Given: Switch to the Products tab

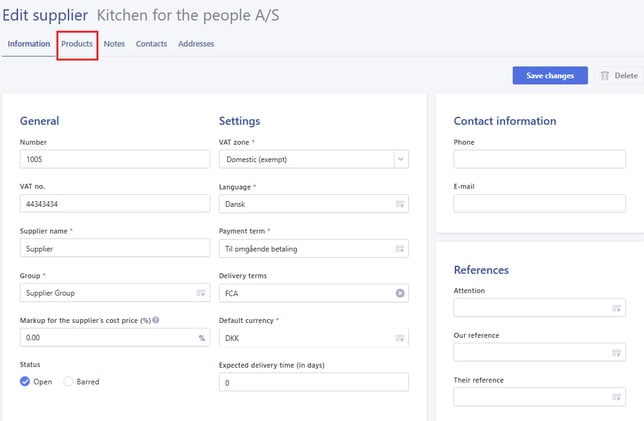Looking at the screenshot, I should [77, 44].
